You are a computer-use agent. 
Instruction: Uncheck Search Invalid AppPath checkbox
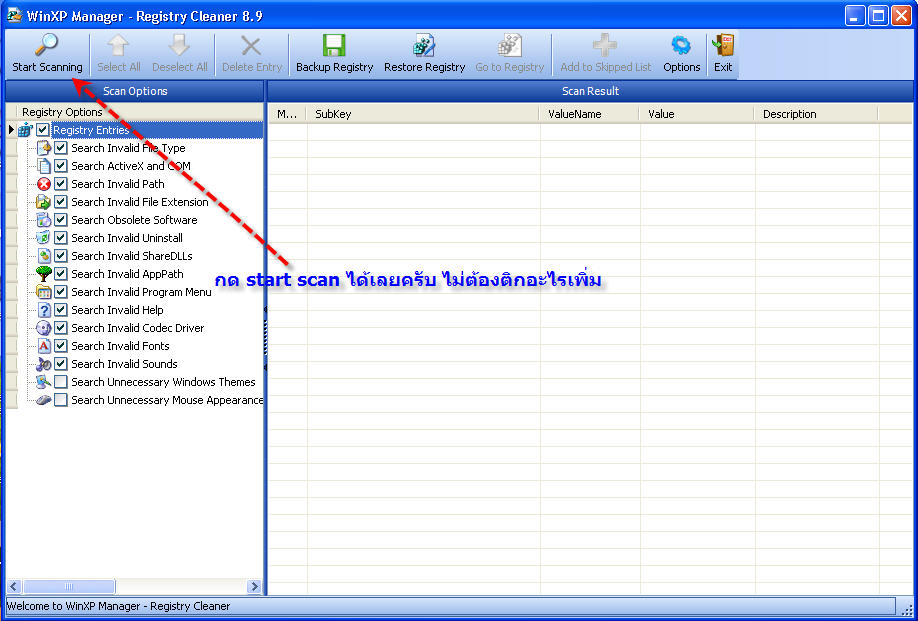coord(61,274)
